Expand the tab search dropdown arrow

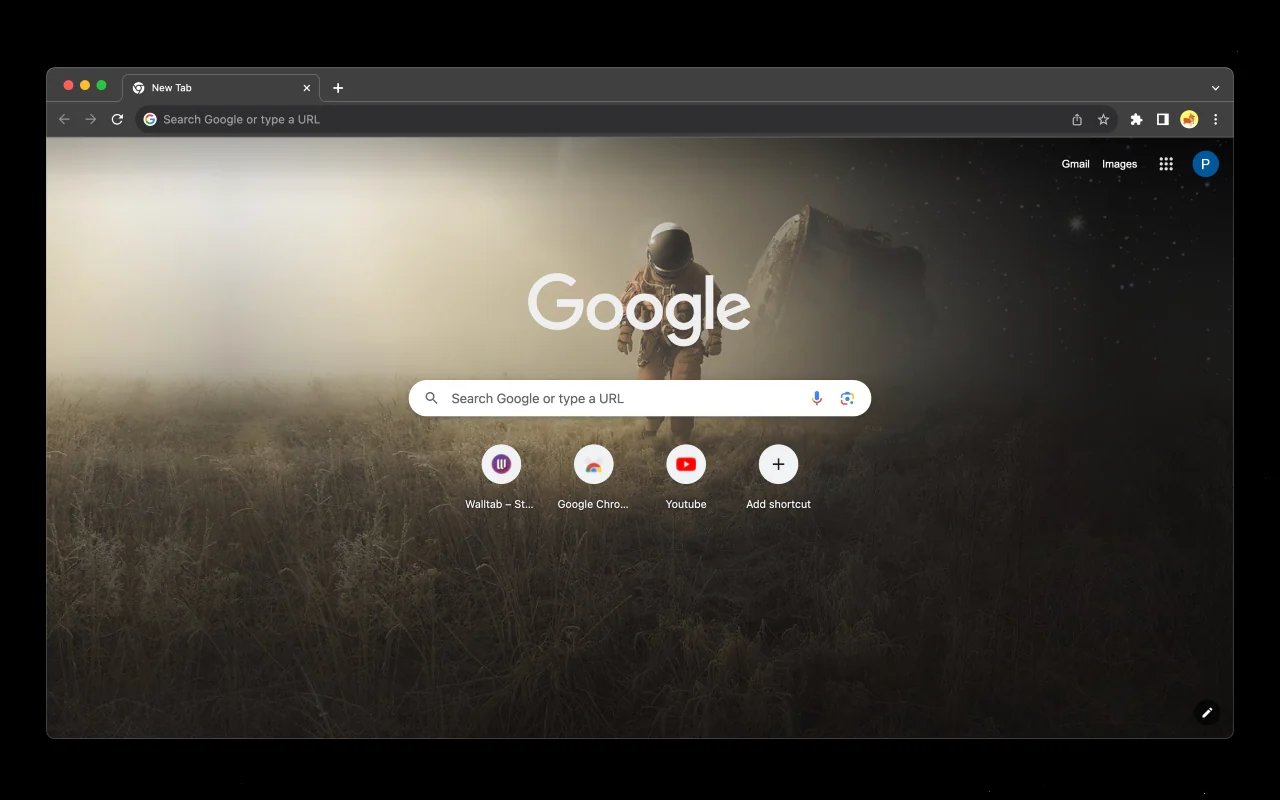pos(1215,88)
